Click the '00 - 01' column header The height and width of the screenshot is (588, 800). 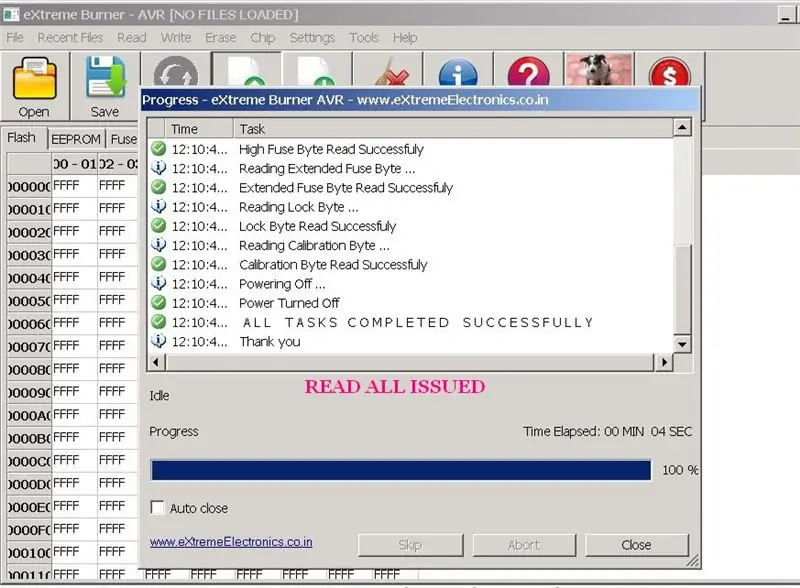(74, 164)
